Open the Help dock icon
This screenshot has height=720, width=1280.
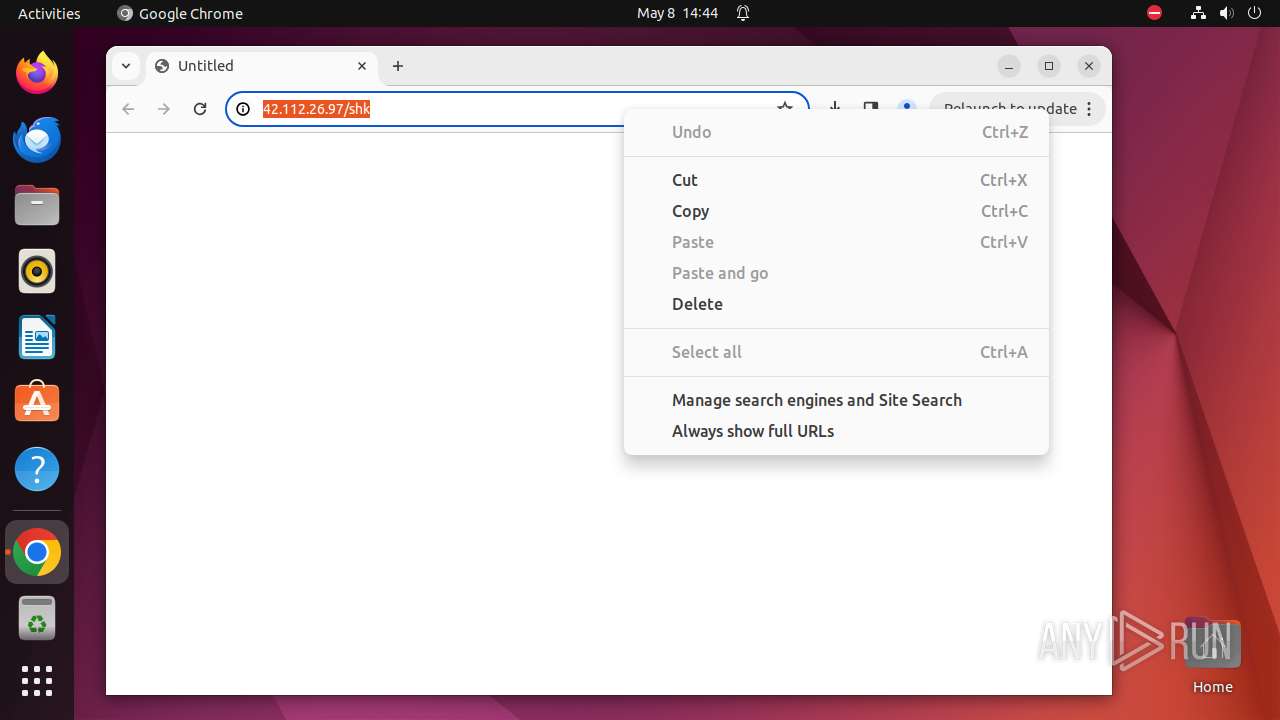[x=37, y=469]
